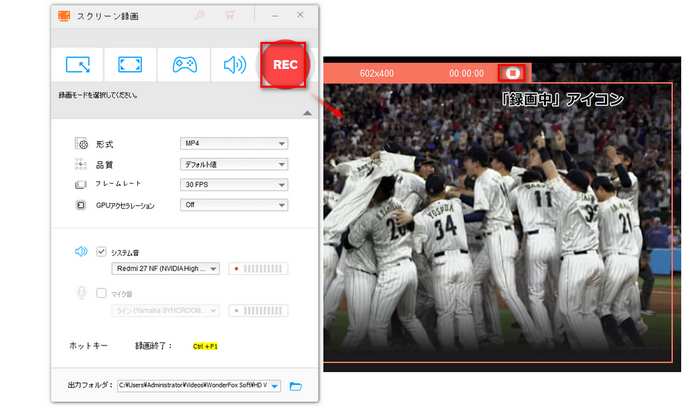This screenshot has width=700, height=407.
Task: Enable the マイク音 checkbox
Action: [x=101, y=293]
